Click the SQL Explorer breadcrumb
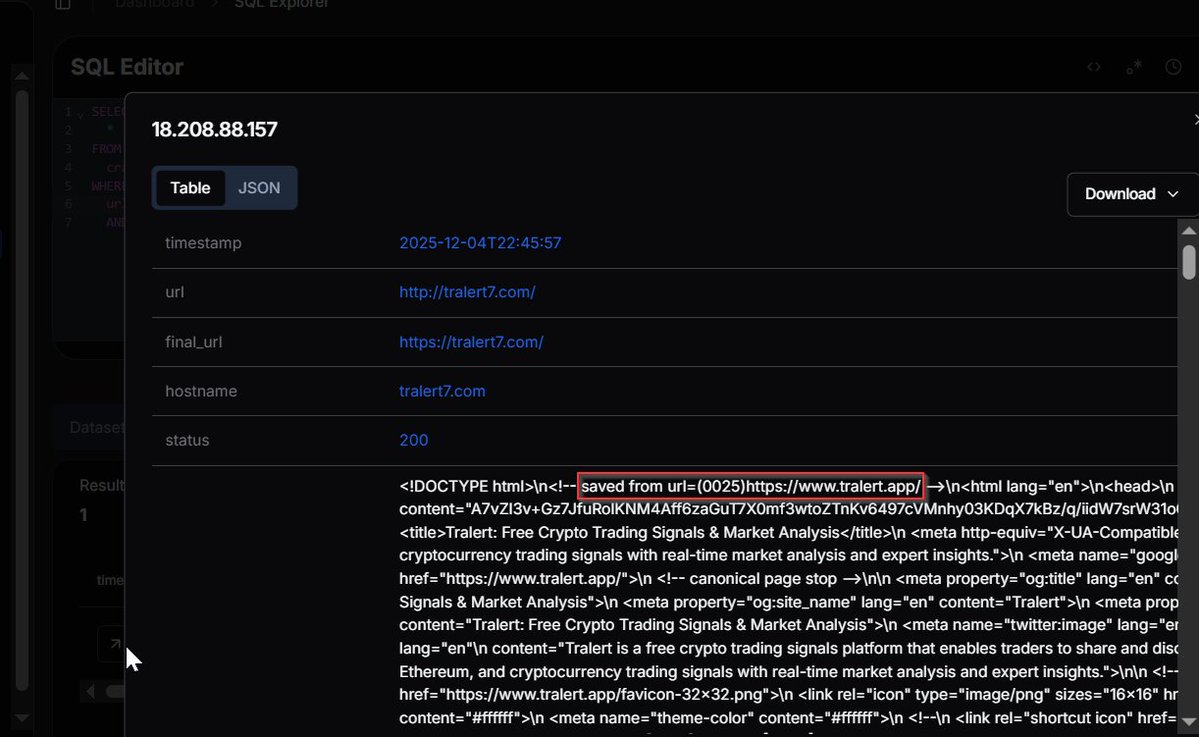The width and height of the screenshot is (1199, 737). 281,4
